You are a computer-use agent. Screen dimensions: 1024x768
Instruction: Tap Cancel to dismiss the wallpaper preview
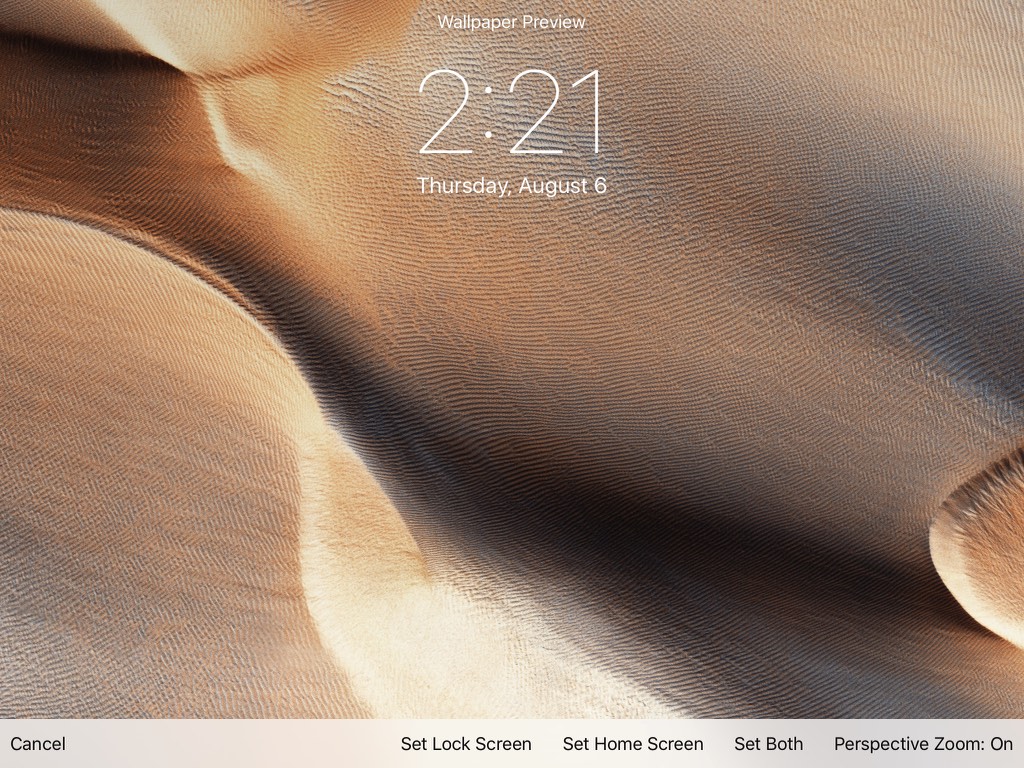tap(38, 744)
